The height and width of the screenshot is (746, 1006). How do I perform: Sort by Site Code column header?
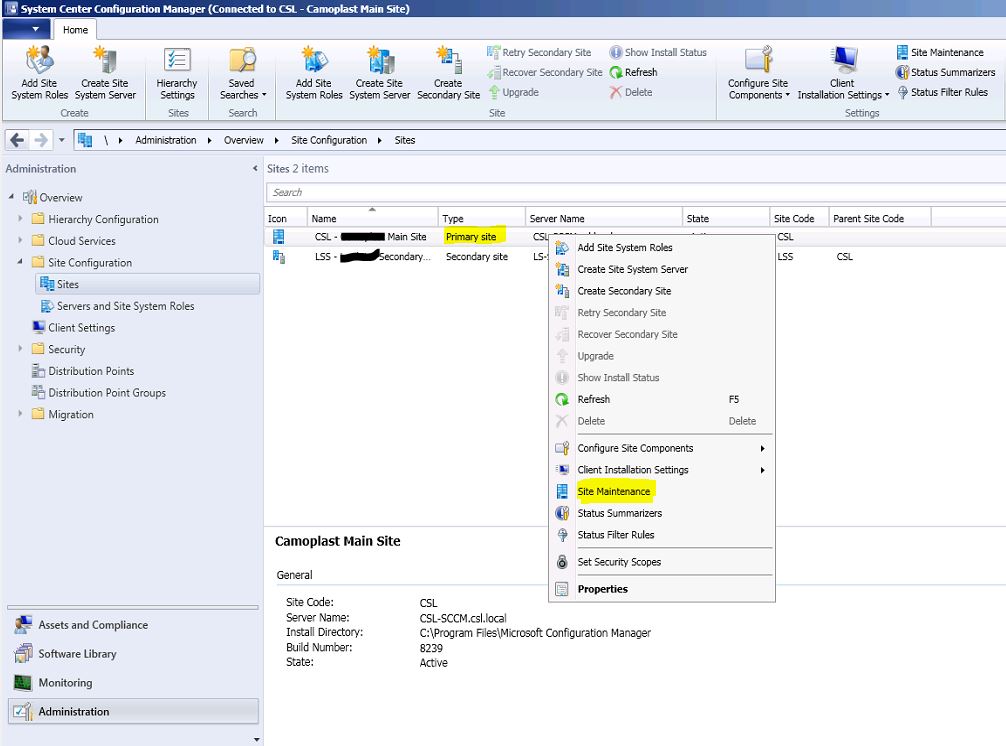(x=799, y=218)
